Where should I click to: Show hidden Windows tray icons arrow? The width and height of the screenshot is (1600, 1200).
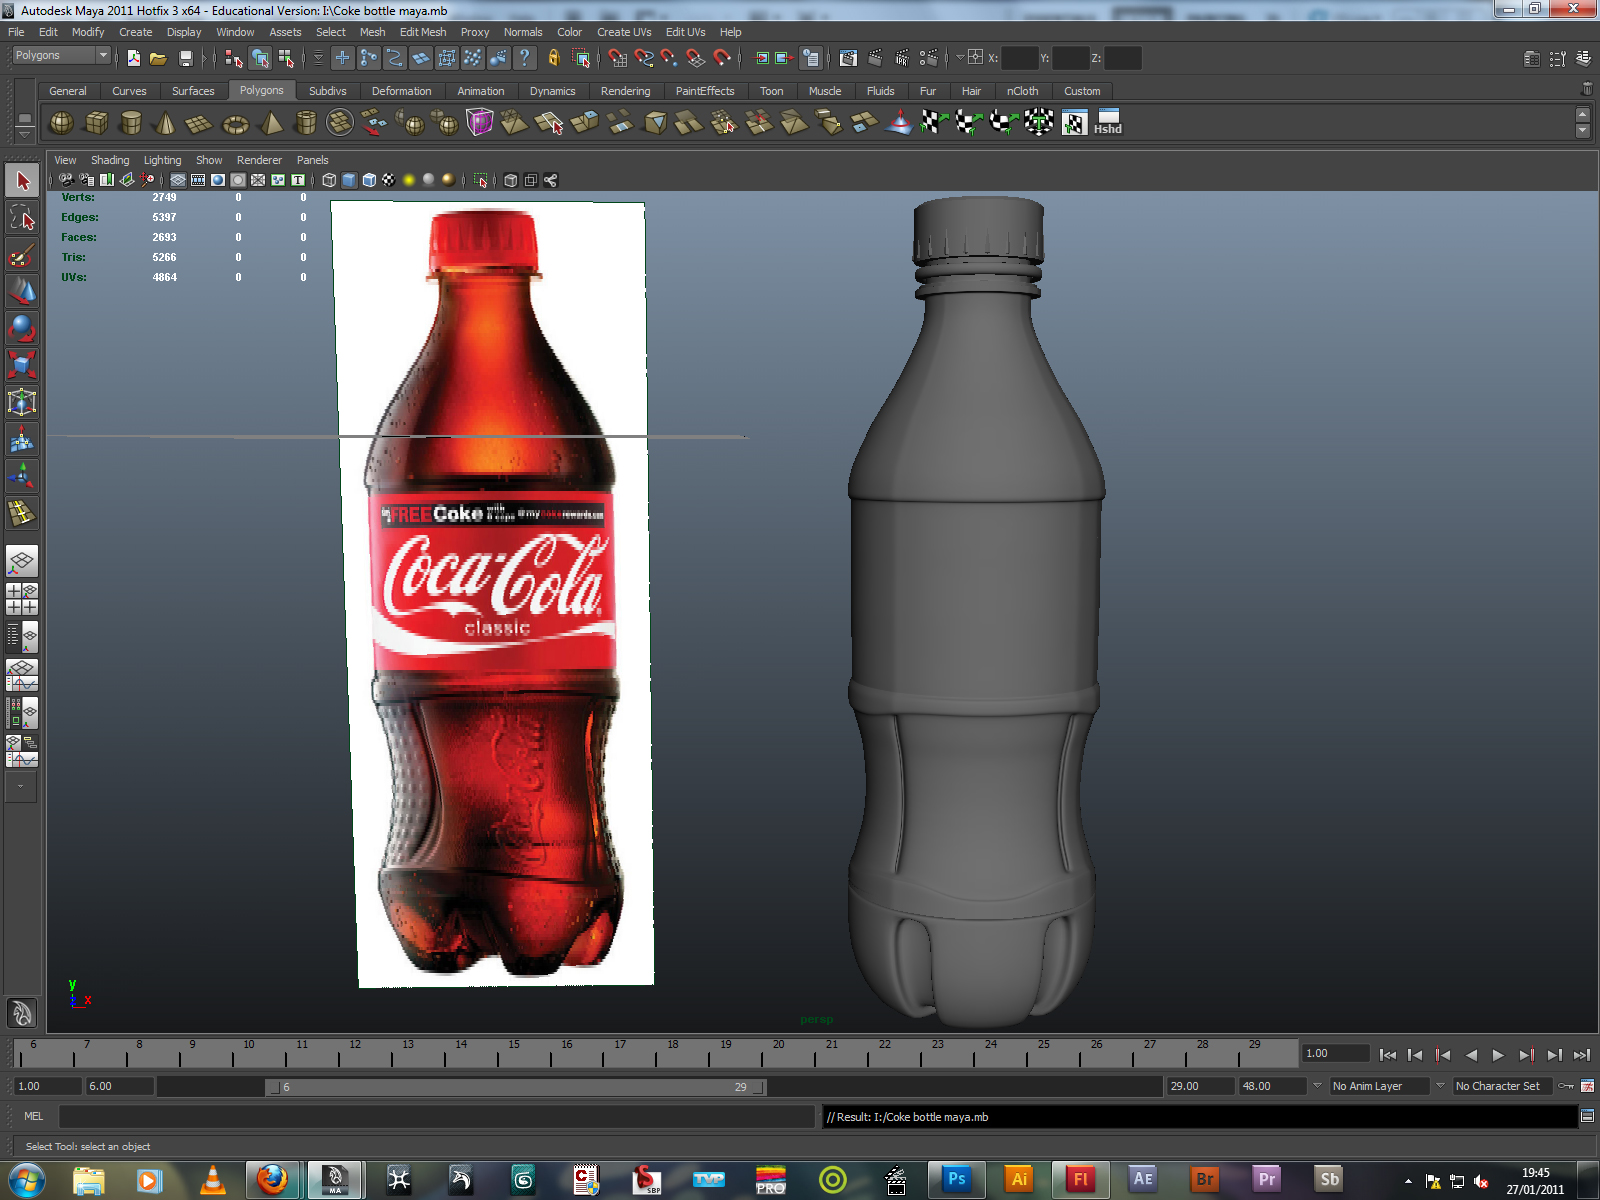tap(1408, 1181)
